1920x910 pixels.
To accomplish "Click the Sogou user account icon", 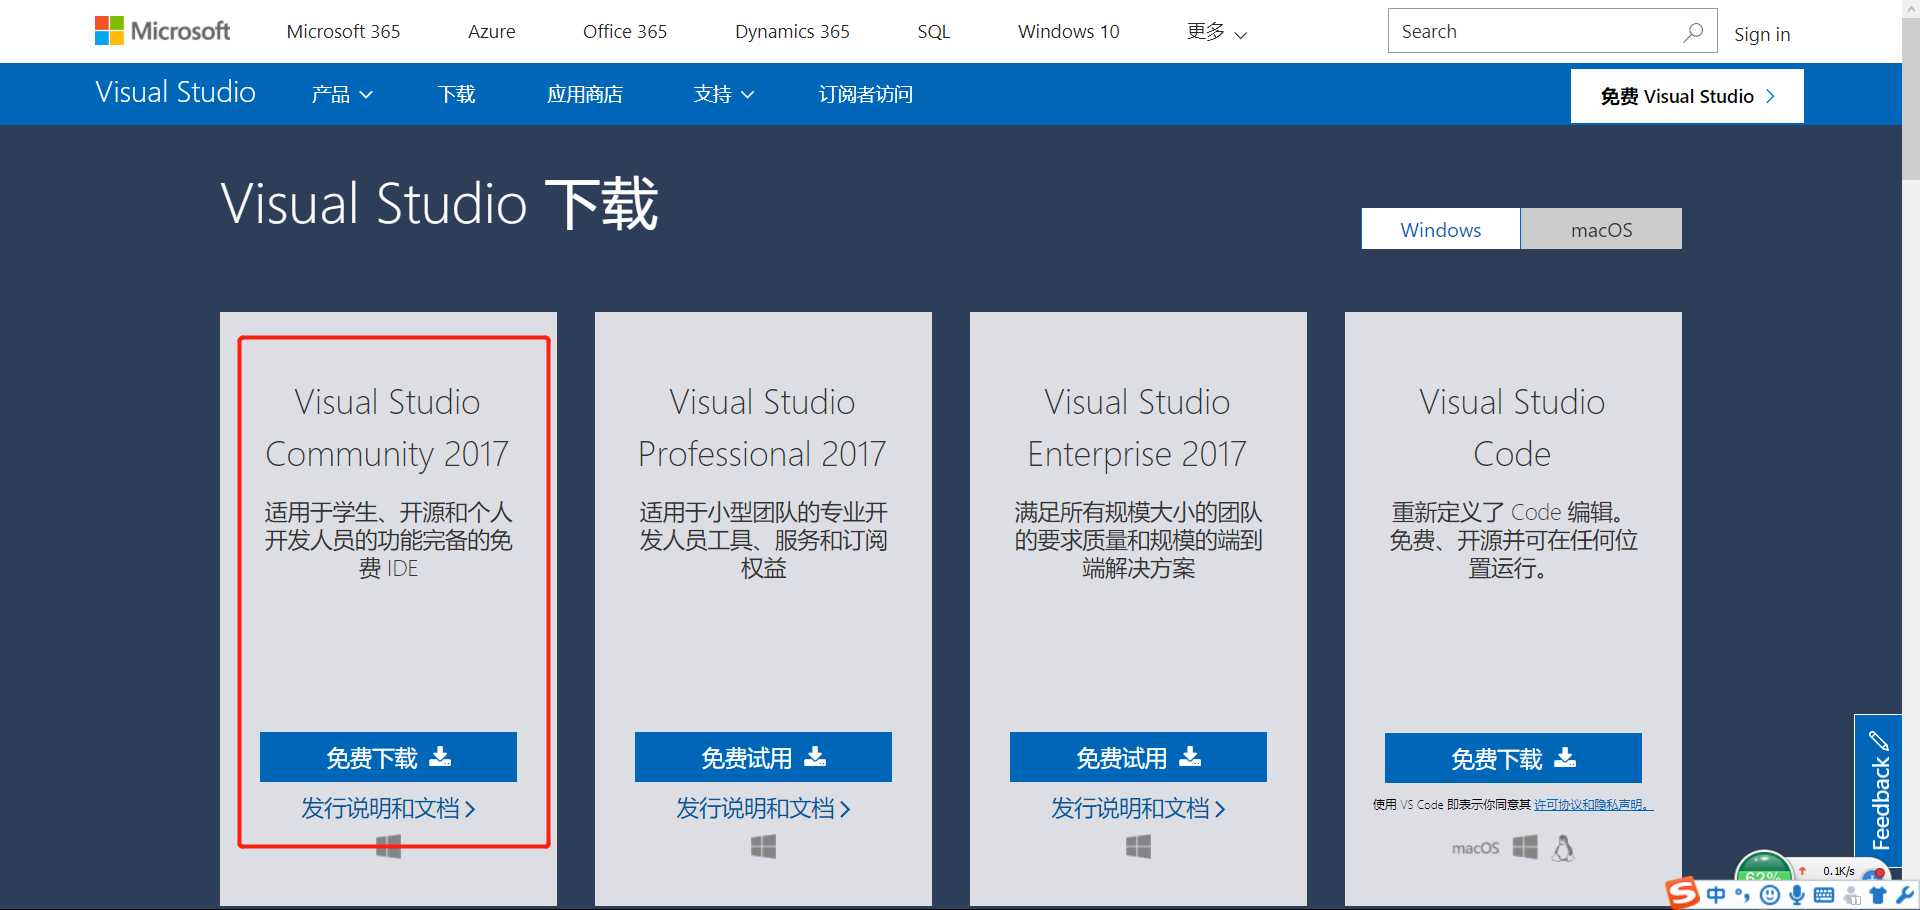I will pos(1851,895).
